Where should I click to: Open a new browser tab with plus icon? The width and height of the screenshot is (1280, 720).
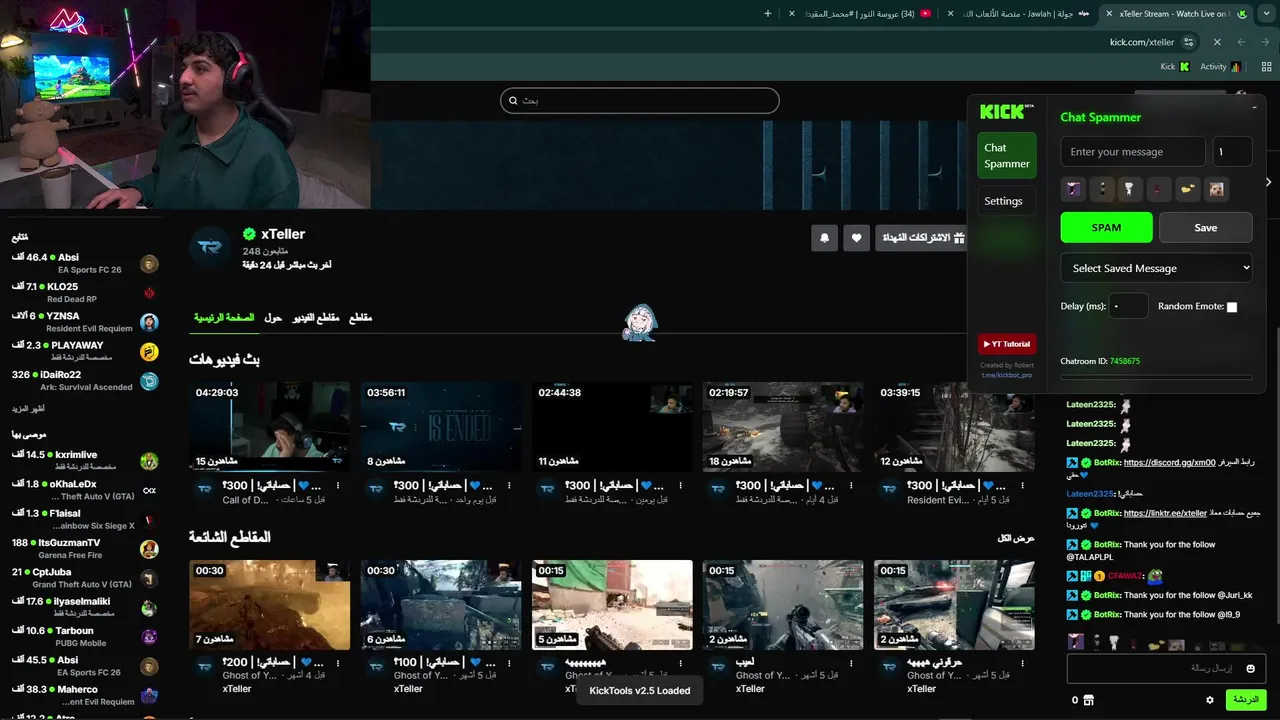(x=768, y=14)
